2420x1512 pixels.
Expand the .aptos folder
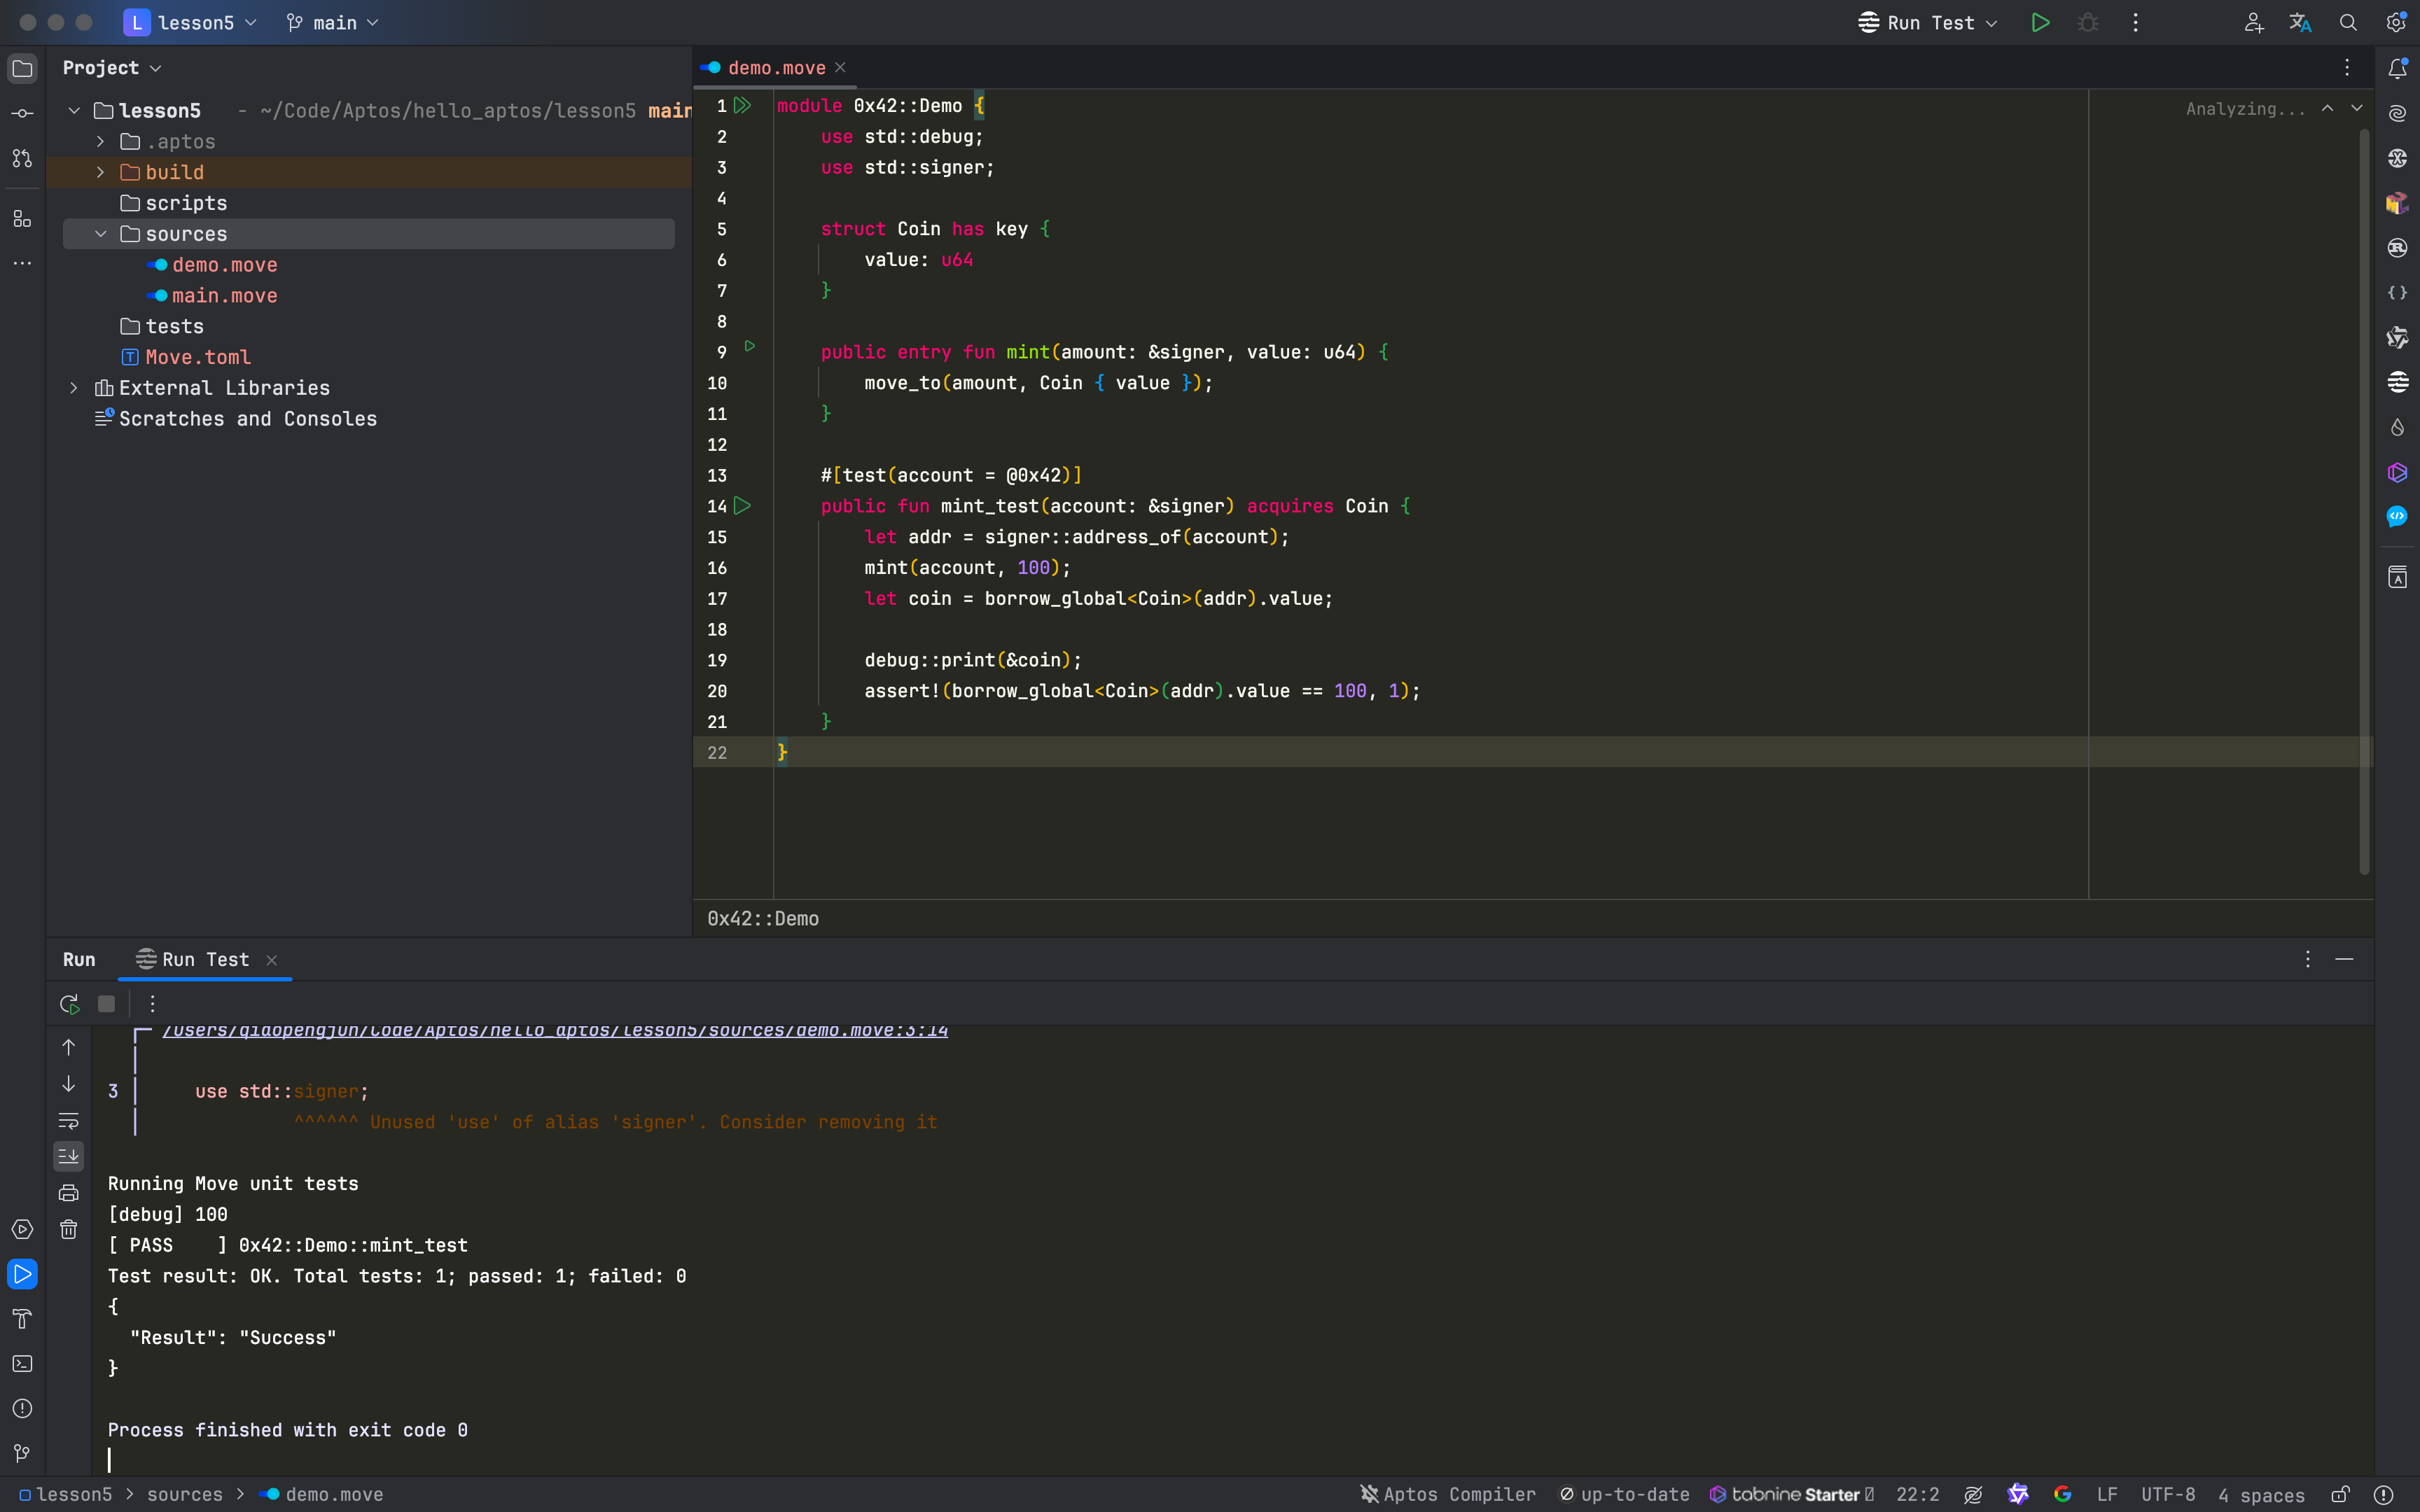click(100, 141)
